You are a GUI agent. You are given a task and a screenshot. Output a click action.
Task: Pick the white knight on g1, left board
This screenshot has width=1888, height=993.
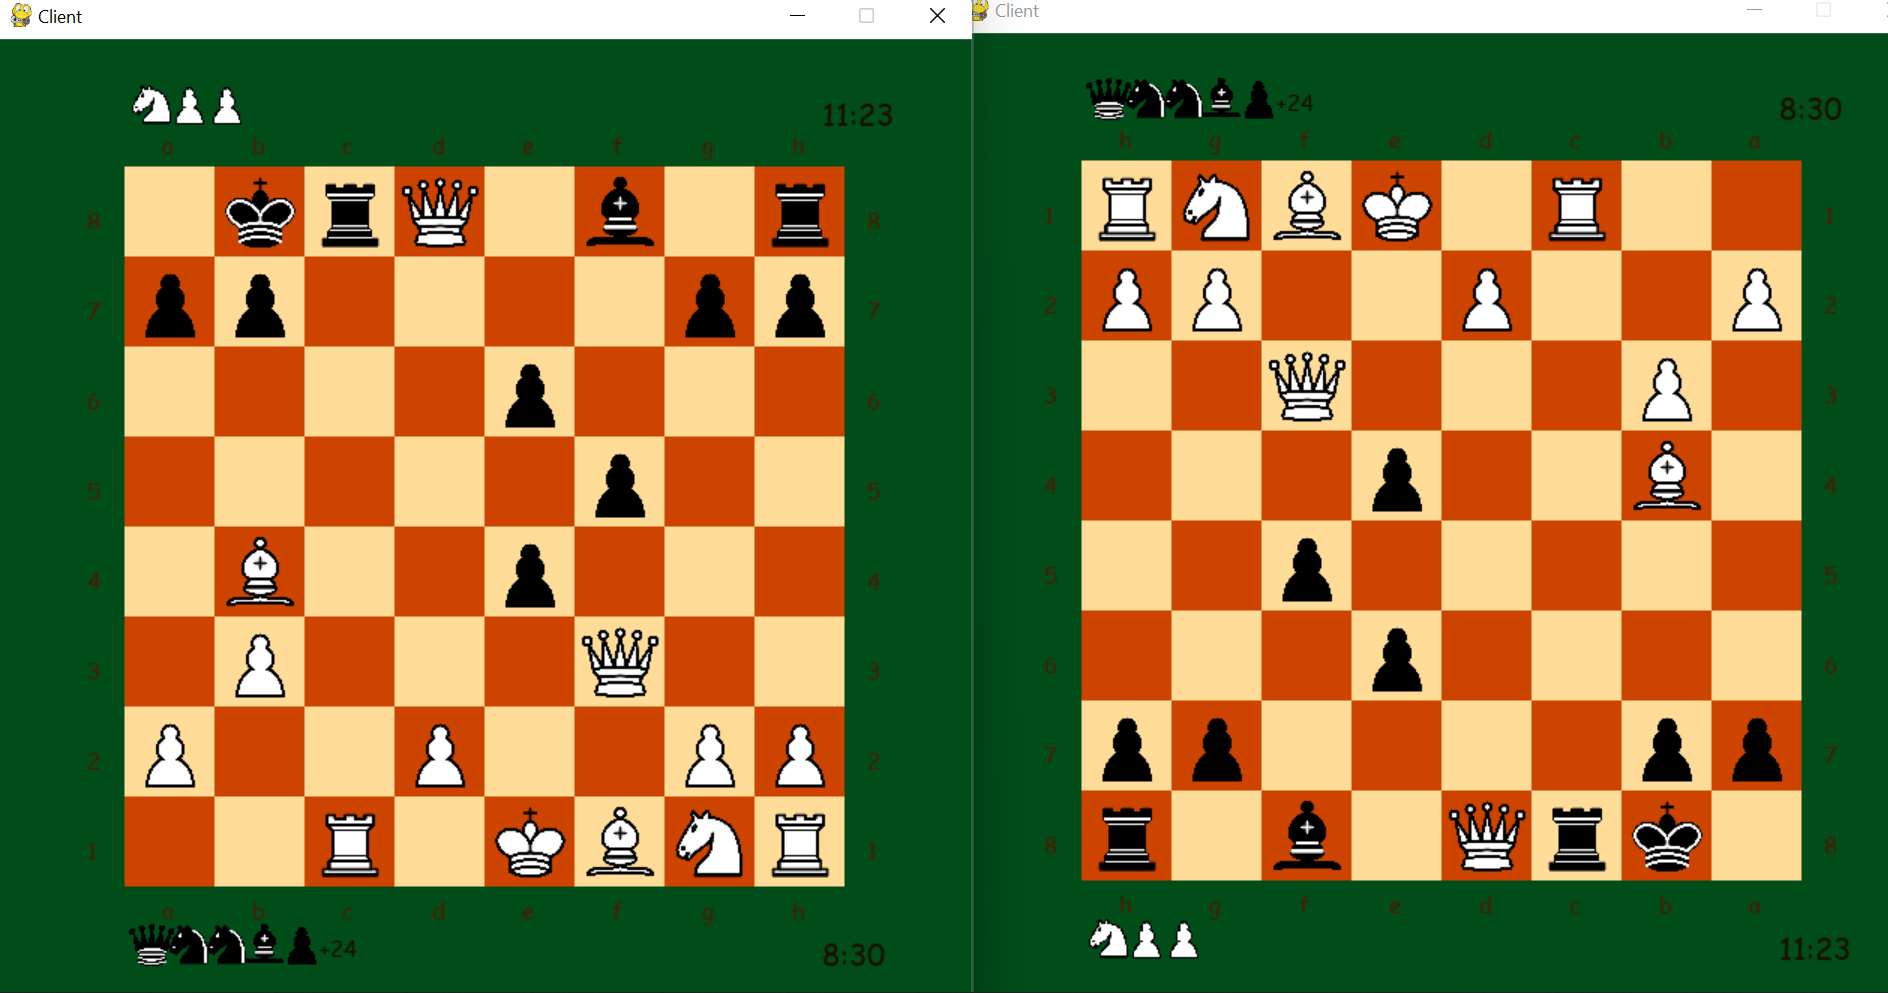(710, 842)
